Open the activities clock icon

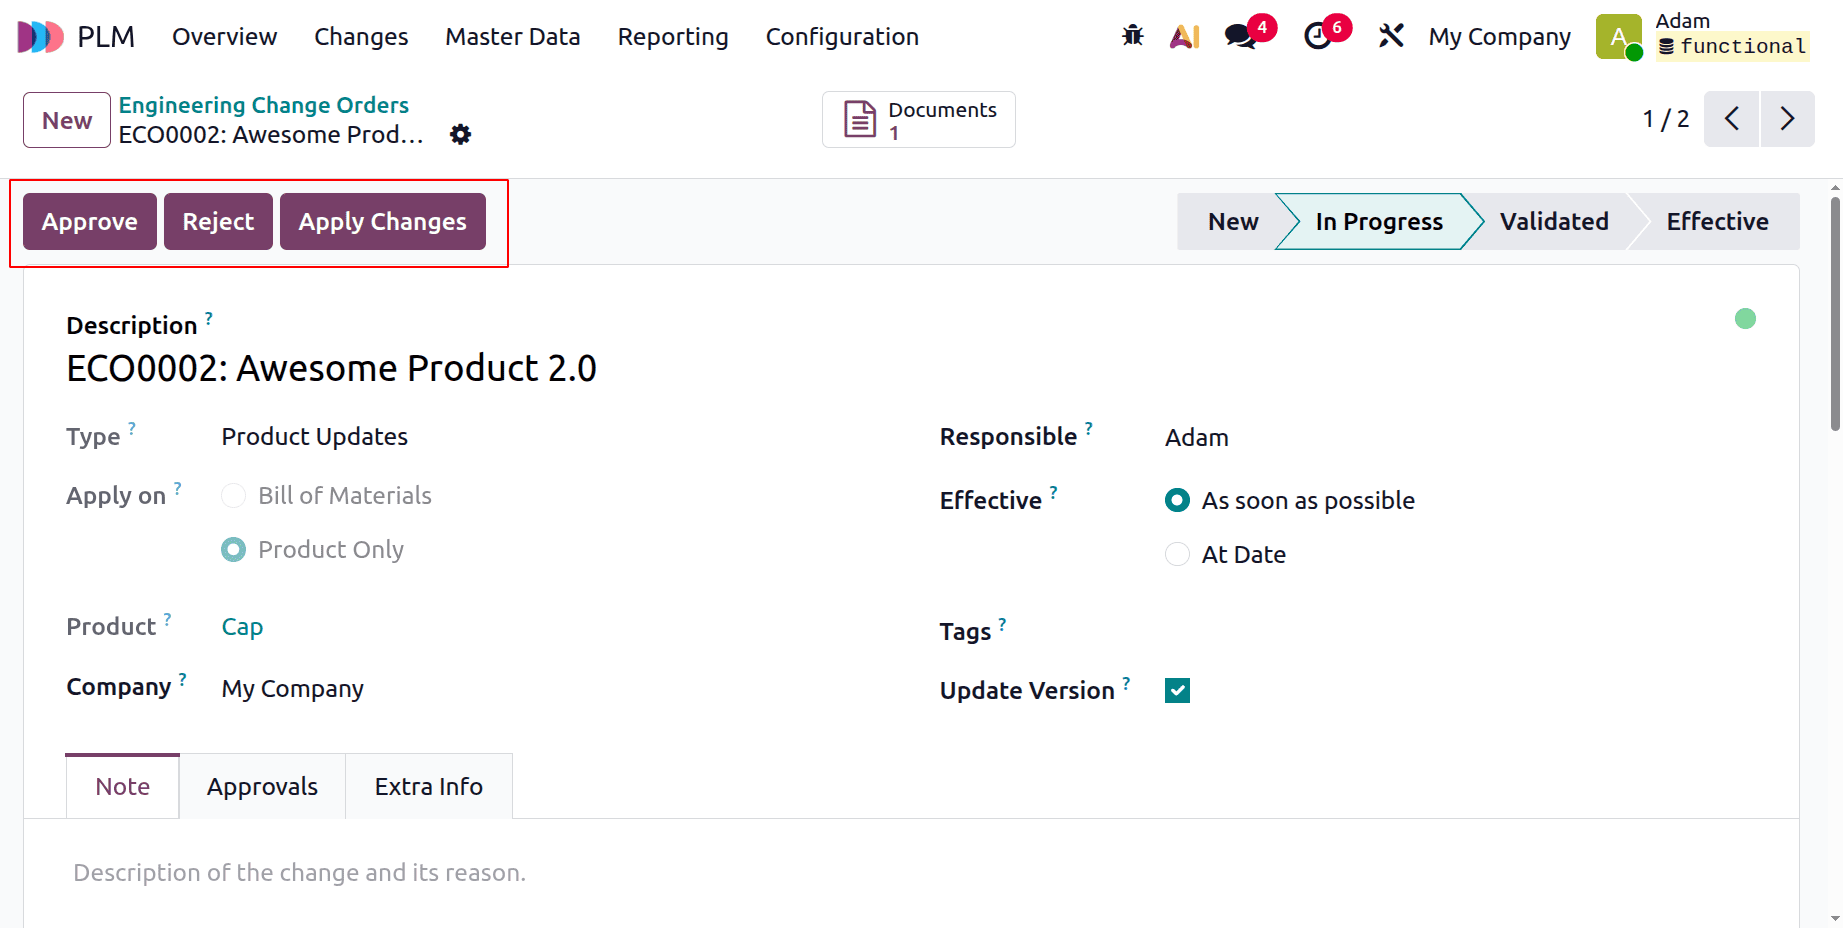pyautogui.click(x=1318, y=37)
